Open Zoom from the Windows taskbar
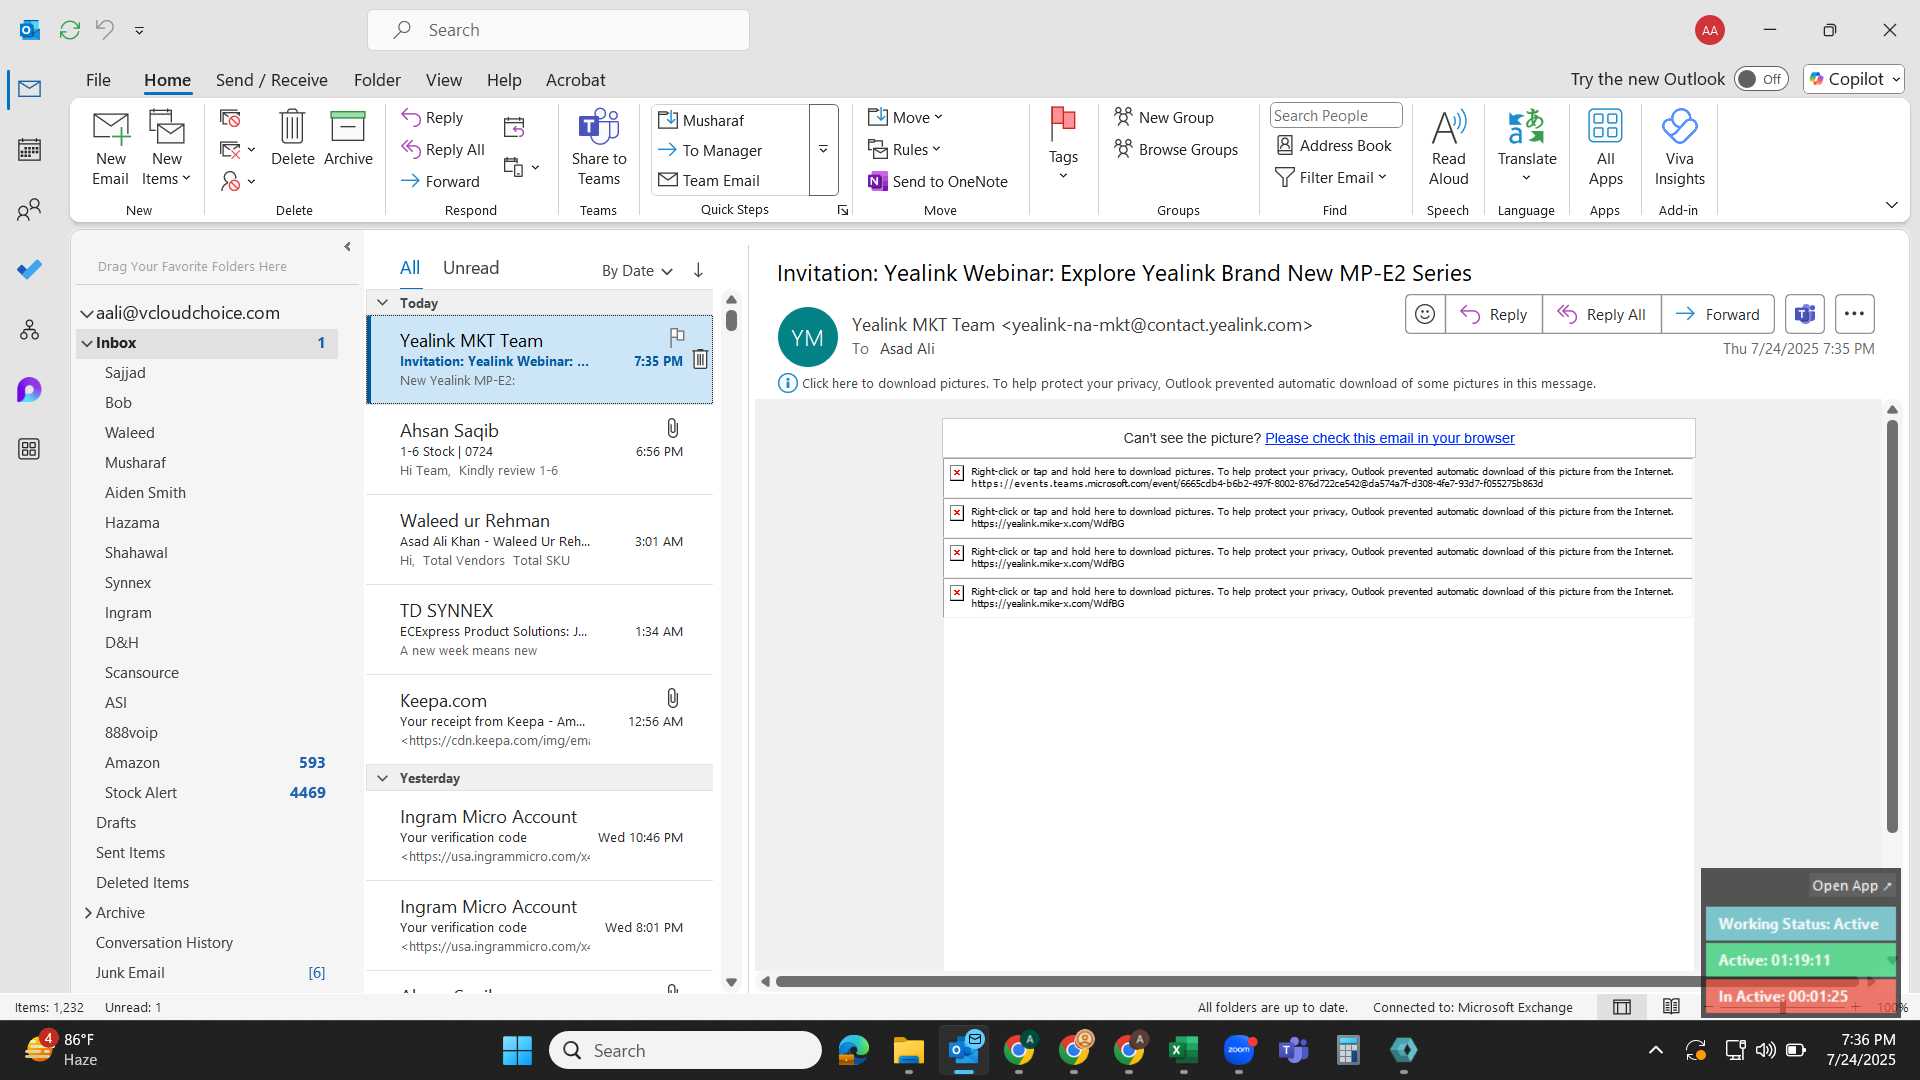This screenshot has width=1920, height=1080. pyautogui.click(x=1239, y=1050)
